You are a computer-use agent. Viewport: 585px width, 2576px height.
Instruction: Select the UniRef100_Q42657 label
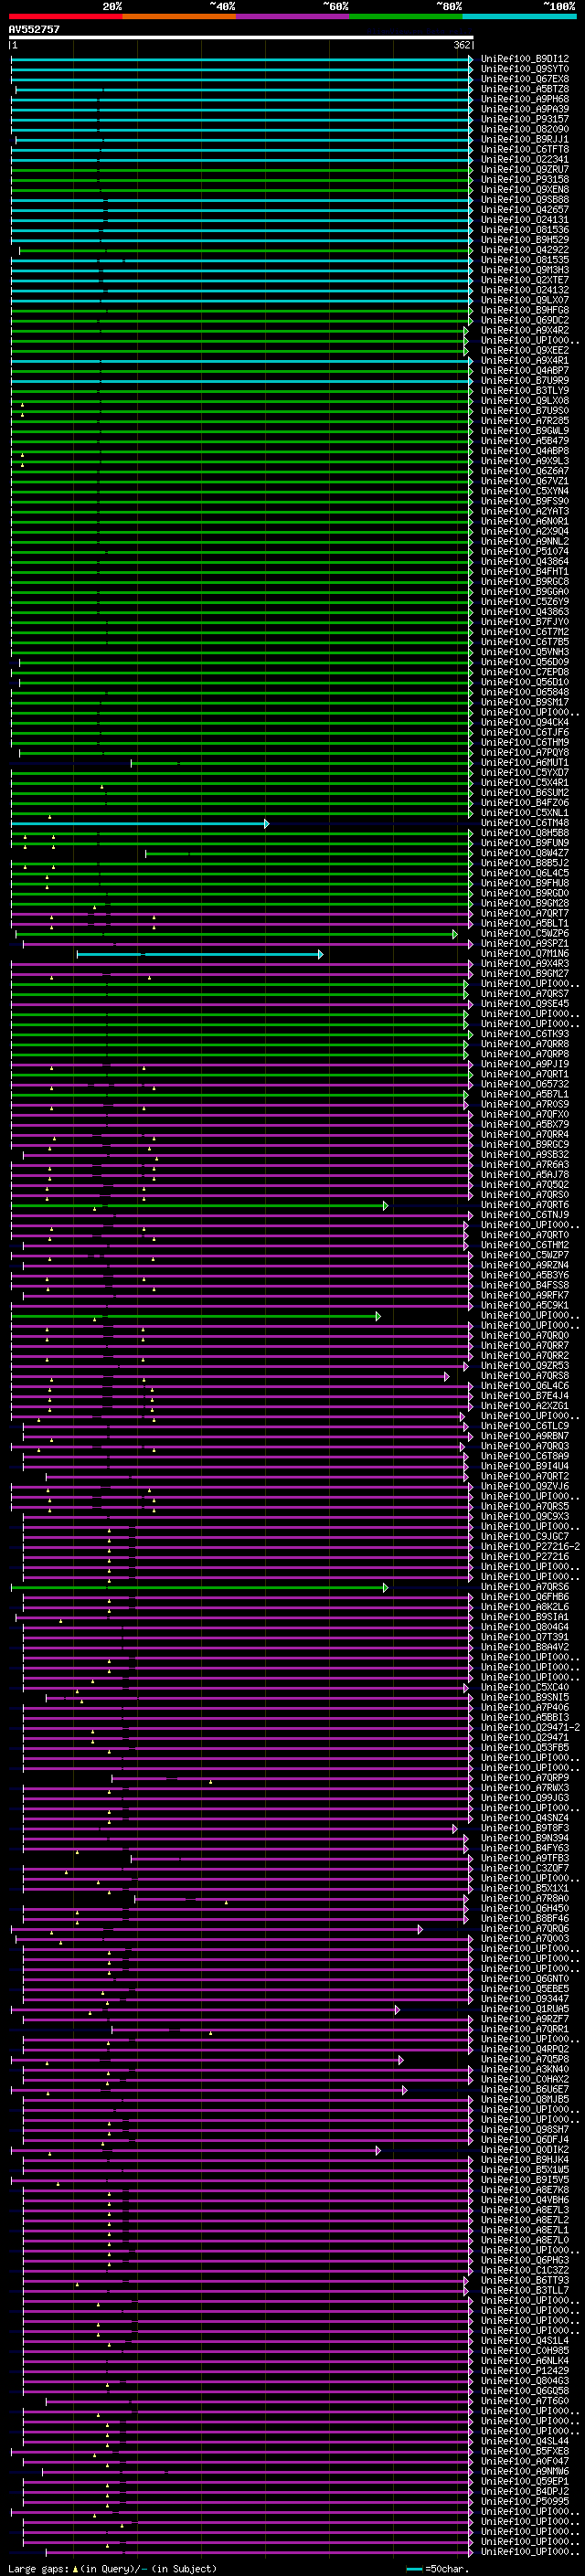(524, 209)
